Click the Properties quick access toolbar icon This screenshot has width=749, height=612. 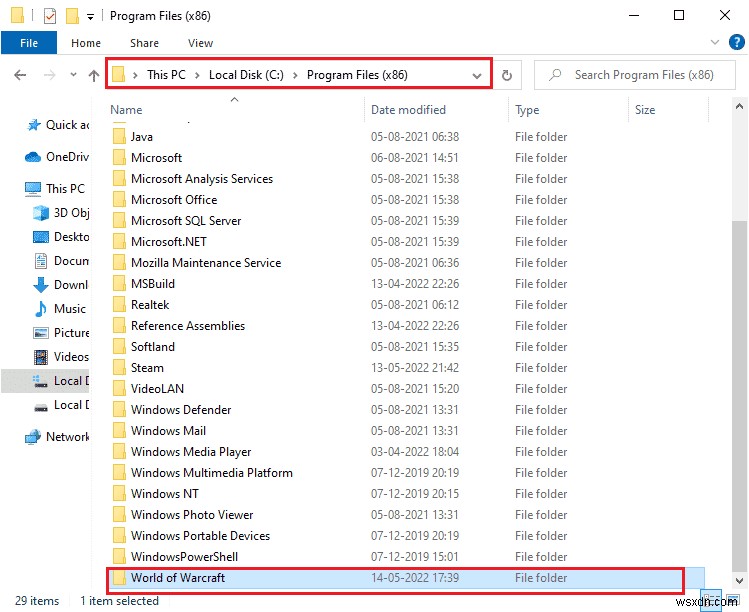pyautogui.click(x=50, y=16)
